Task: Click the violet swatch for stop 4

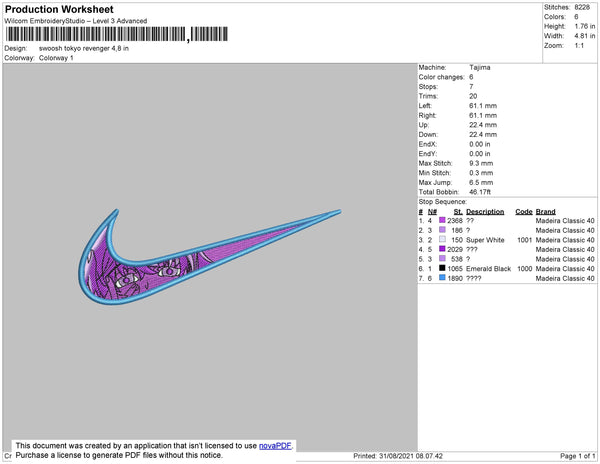Action: pos(442,249)
